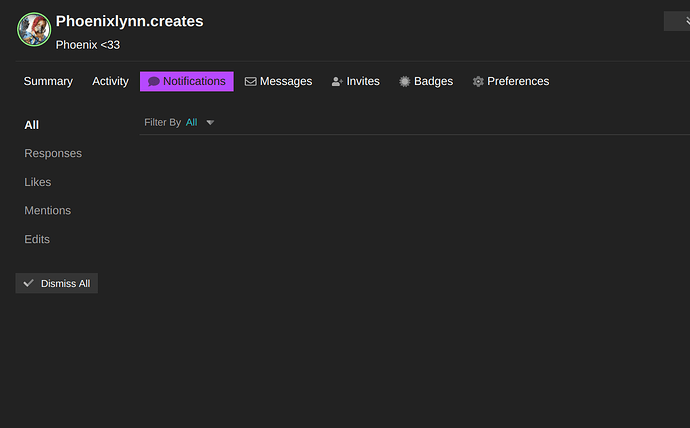The width and height of the screenshot is (690, 428).
Task: Click the Phoenixlynn.creates username heading
Action: pyautogui.click(x=129, y=21)
